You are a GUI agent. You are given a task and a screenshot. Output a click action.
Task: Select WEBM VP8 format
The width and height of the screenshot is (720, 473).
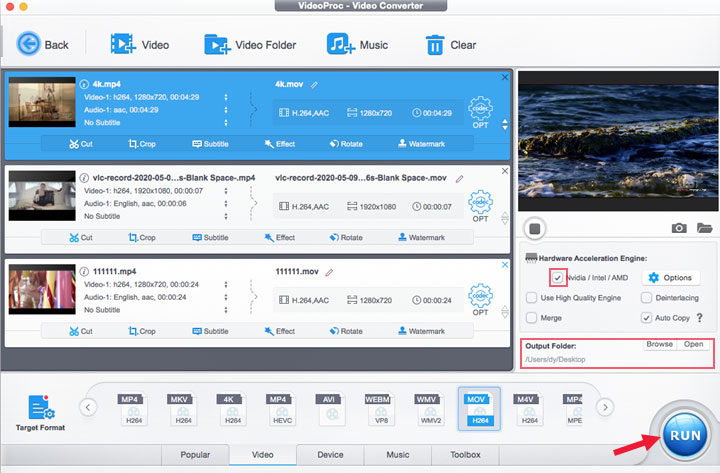[x=381, y=409]
